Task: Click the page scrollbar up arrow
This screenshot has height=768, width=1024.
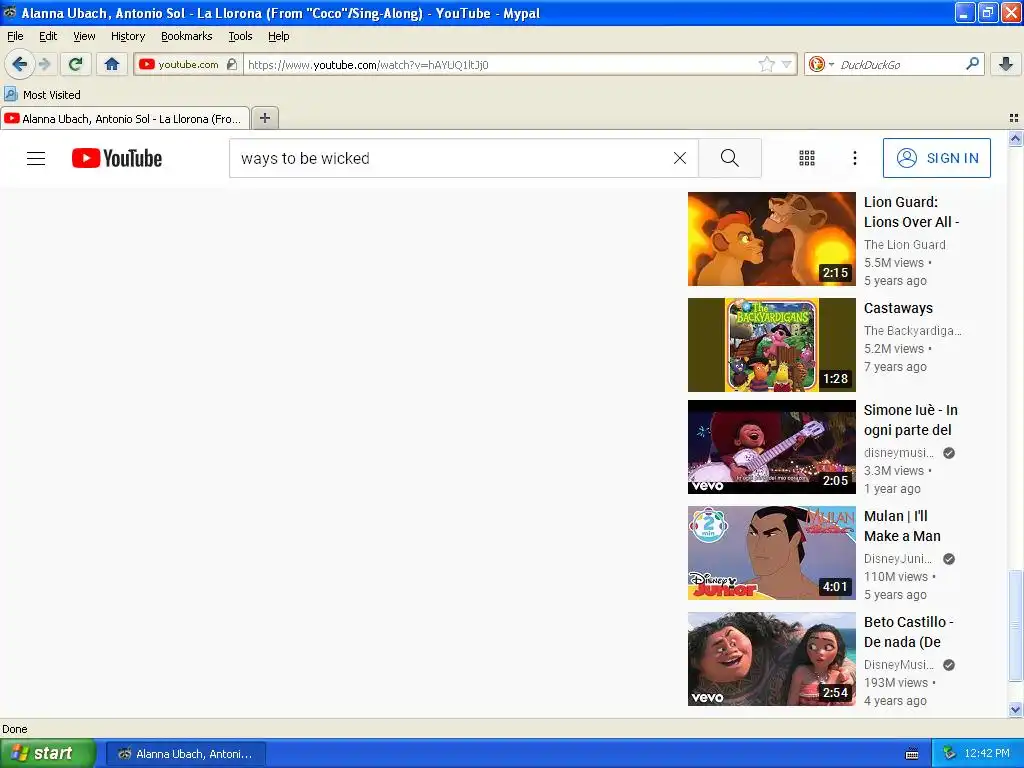Action: 1015,138
